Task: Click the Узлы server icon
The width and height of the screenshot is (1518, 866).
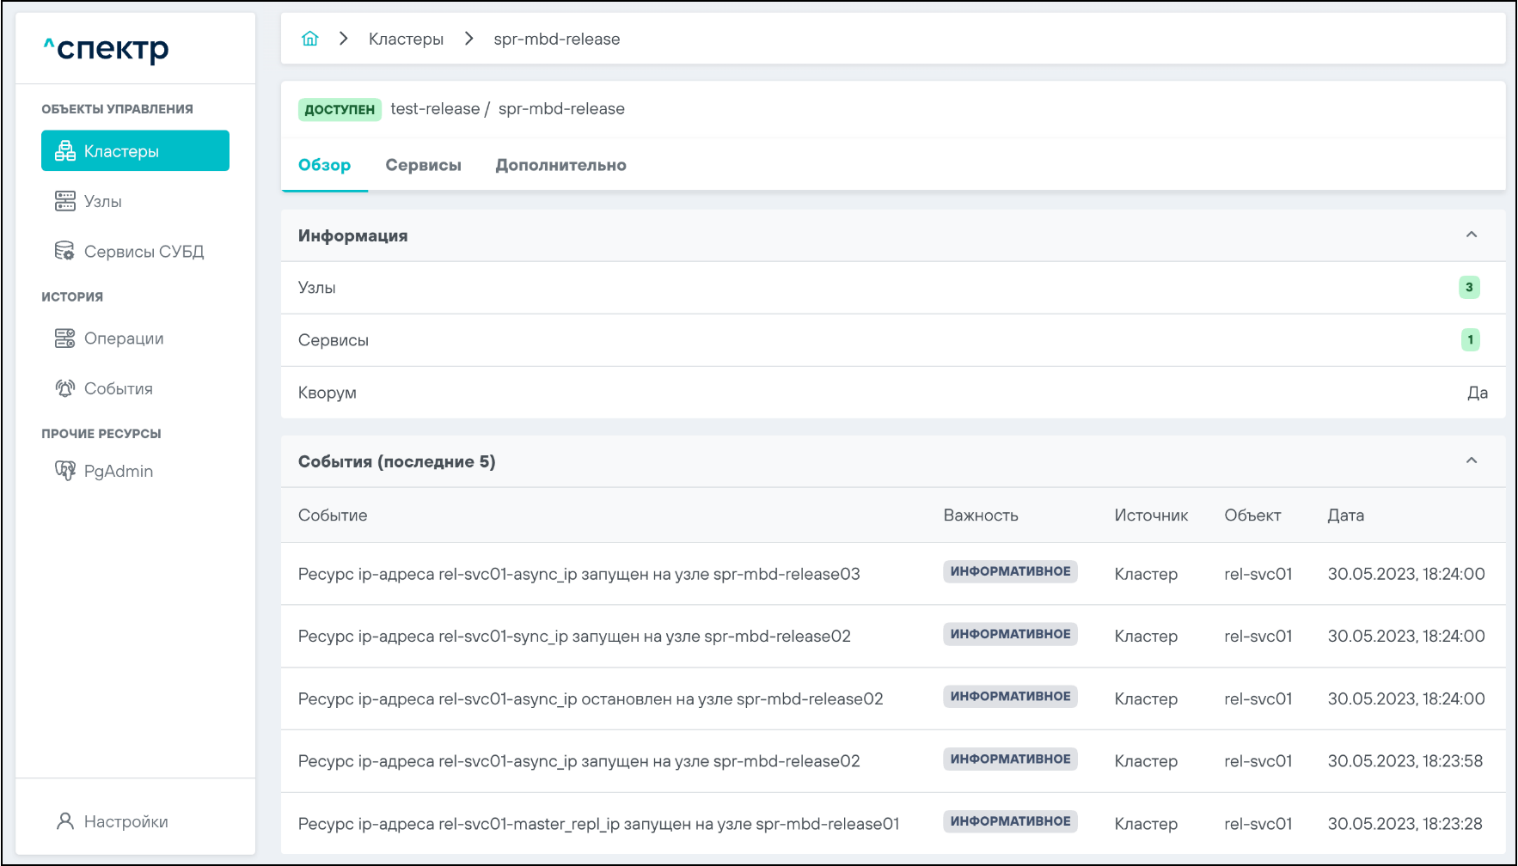Action: pyautogui.click(x=65, y=201)
